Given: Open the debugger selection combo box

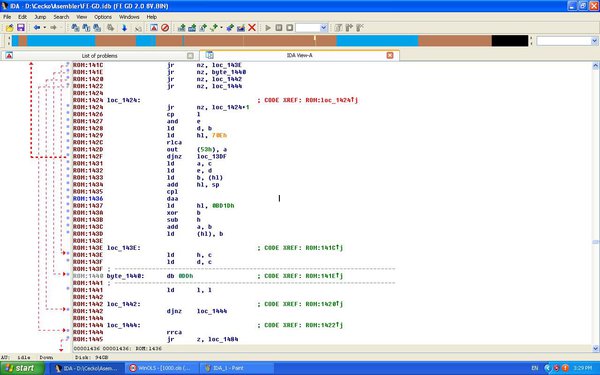Looking at the screenshot, I should pos(311,28).
